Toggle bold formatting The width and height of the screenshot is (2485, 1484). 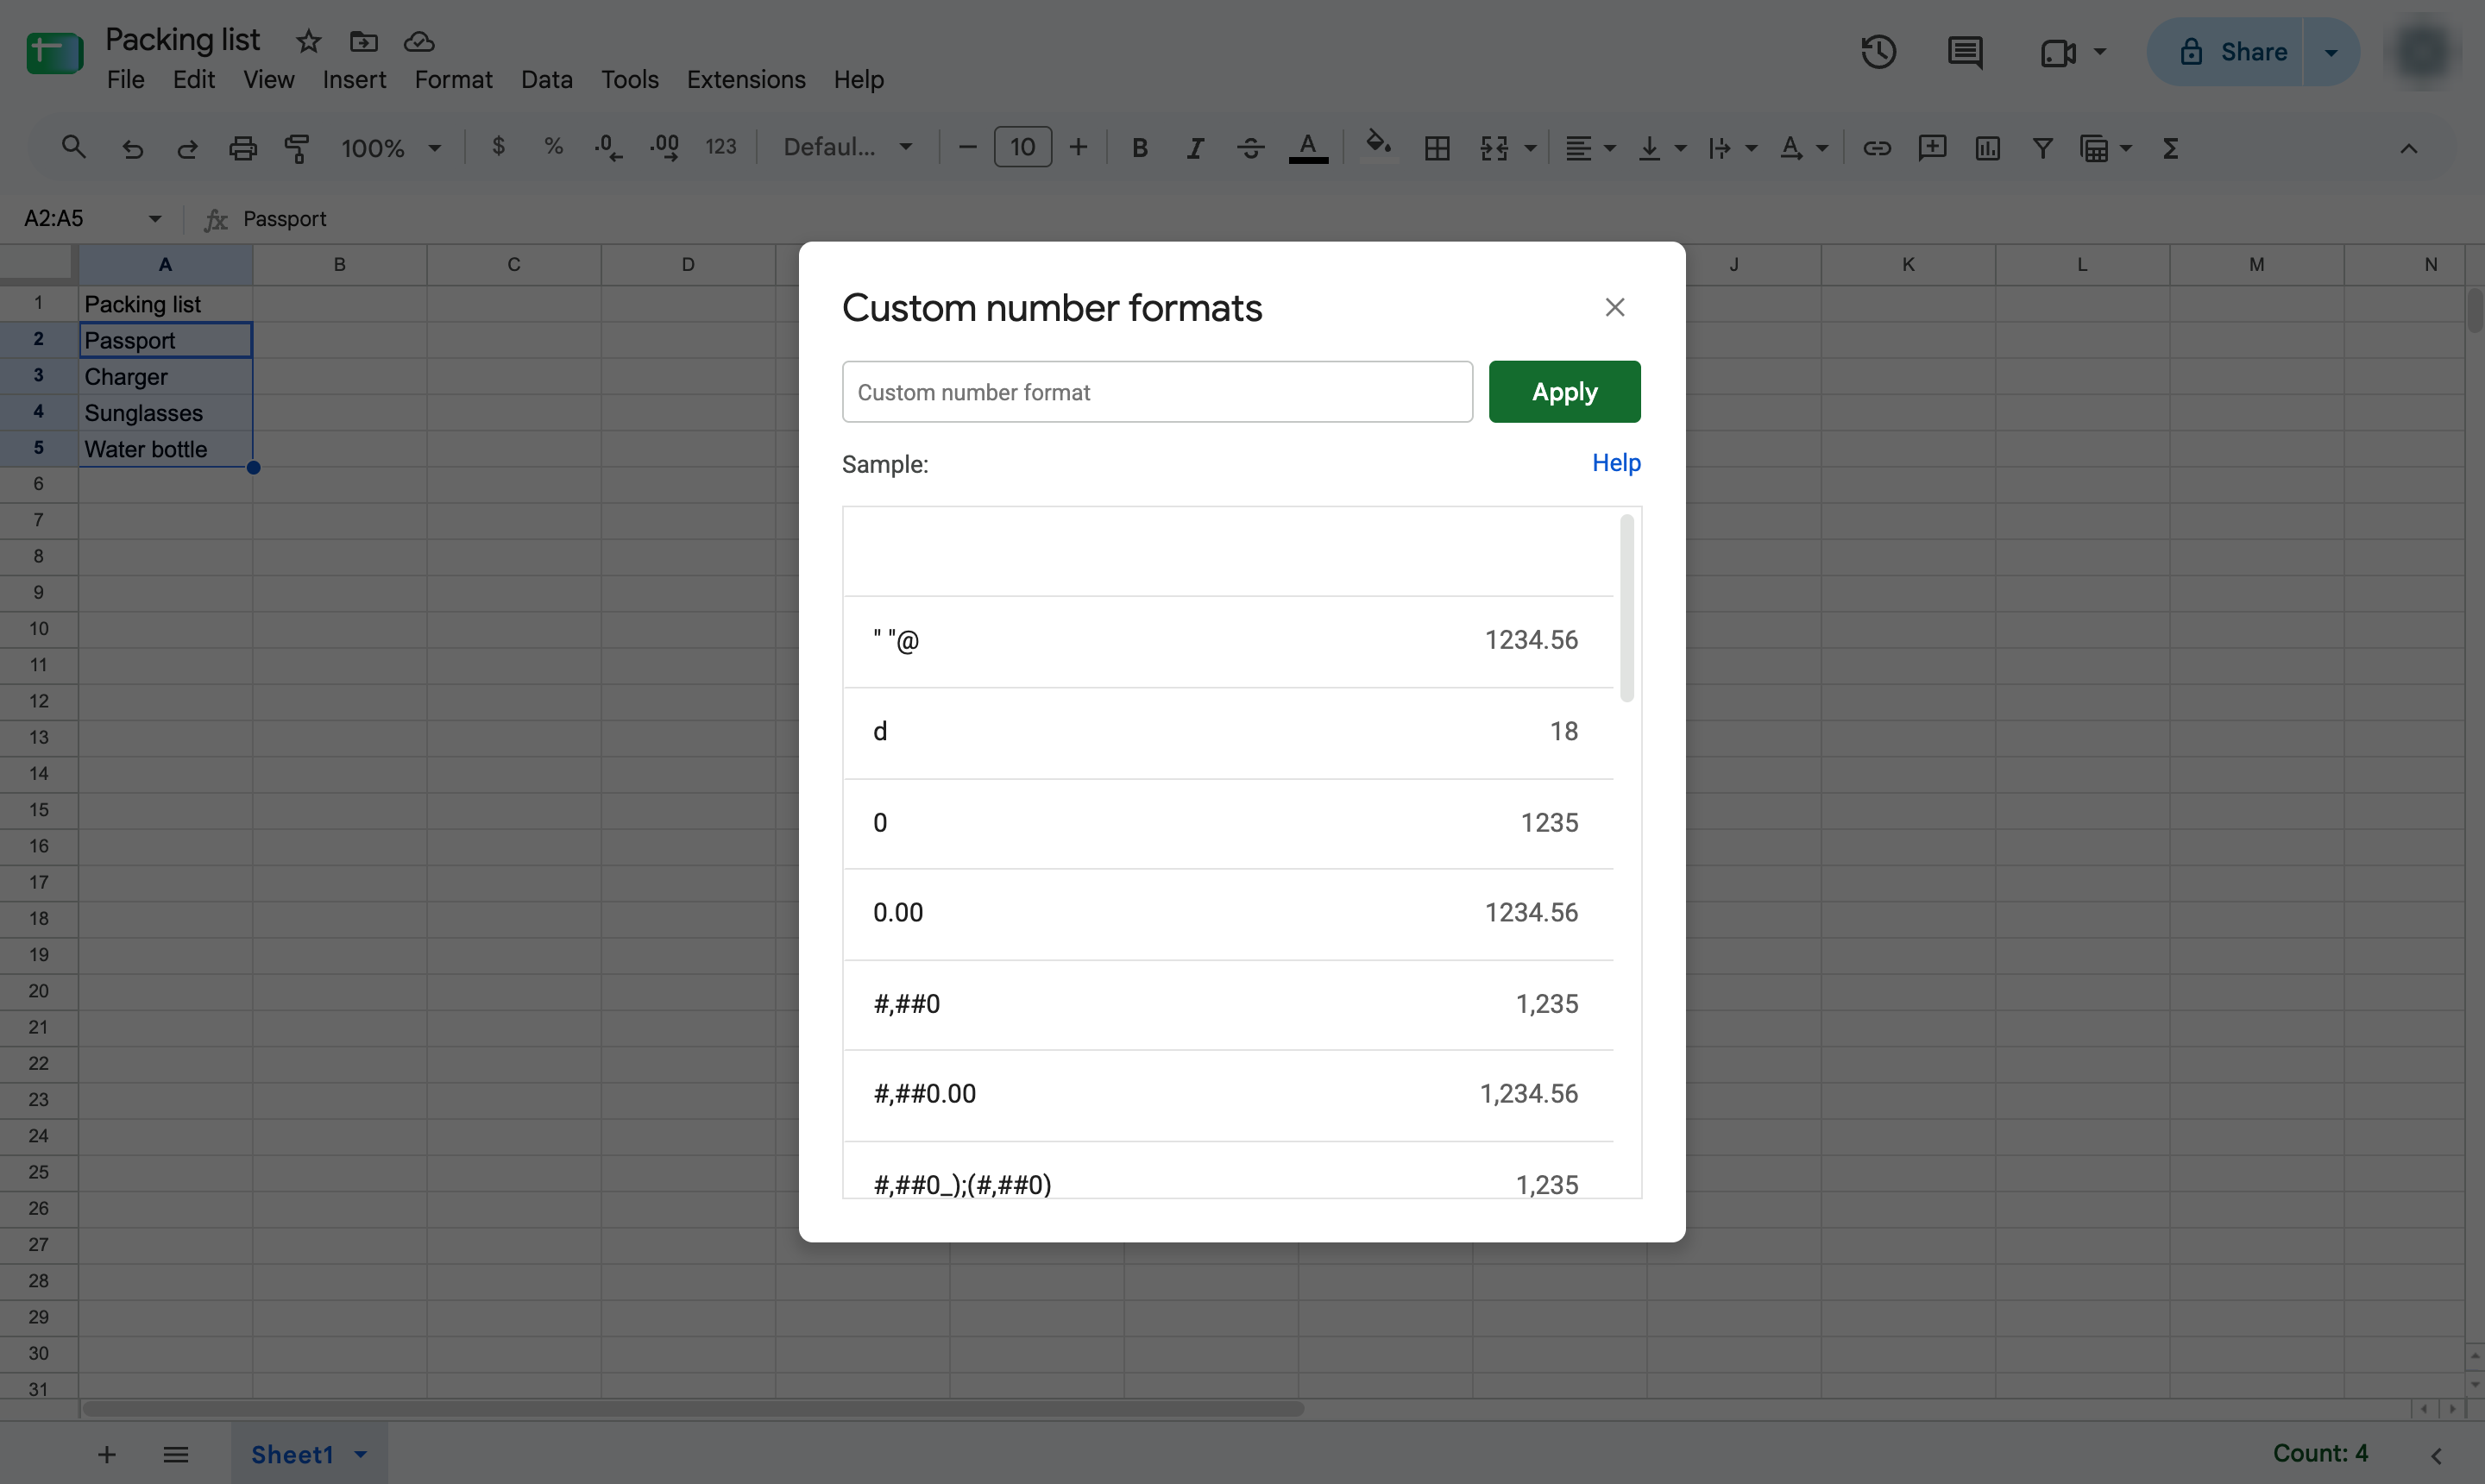(1139, 148)
